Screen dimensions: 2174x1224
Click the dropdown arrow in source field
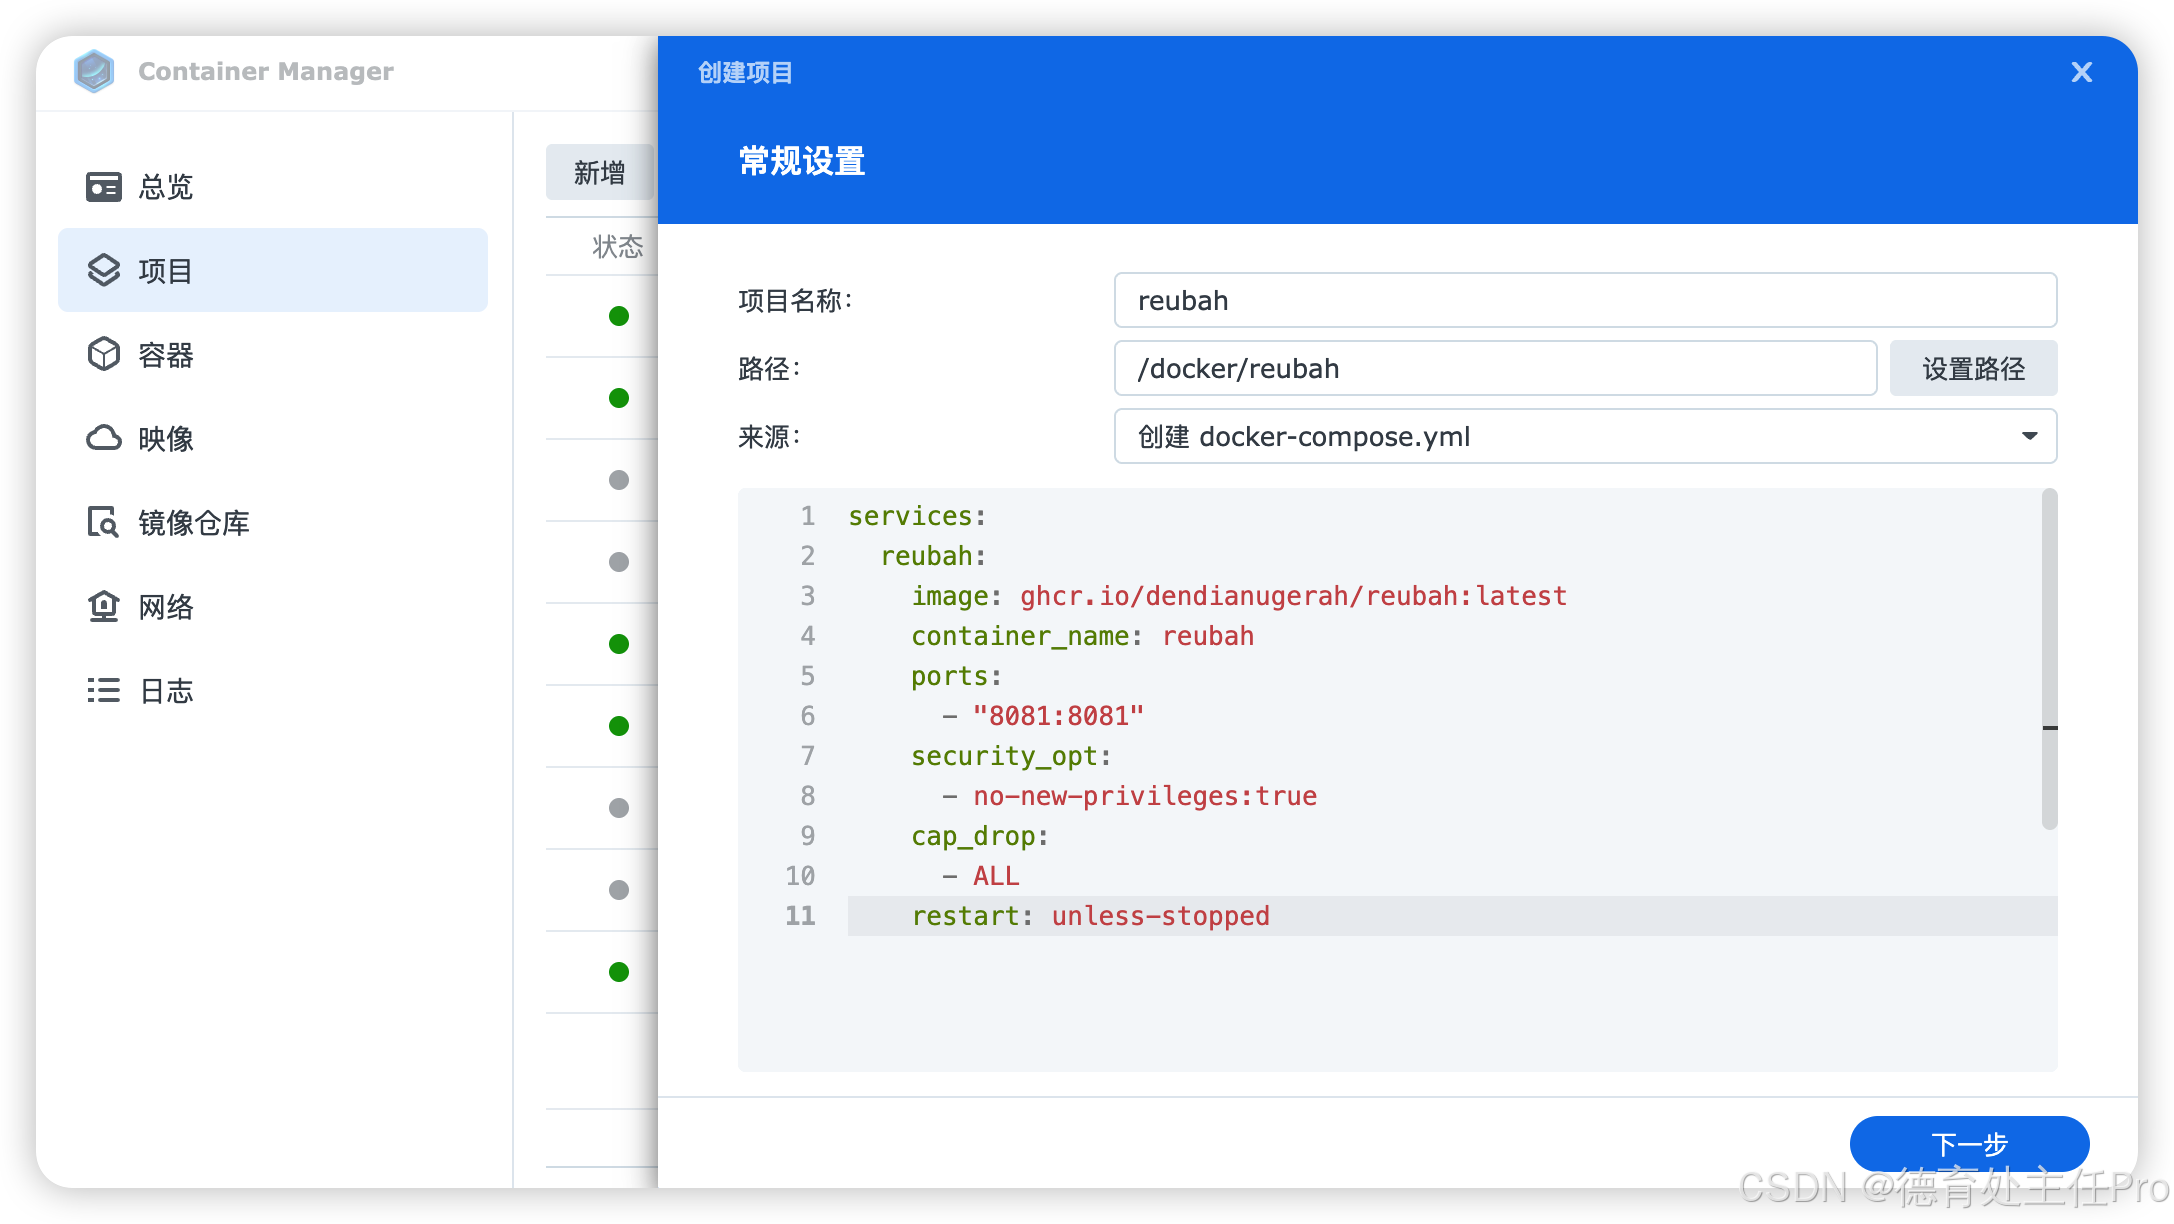pos(2029,436)
